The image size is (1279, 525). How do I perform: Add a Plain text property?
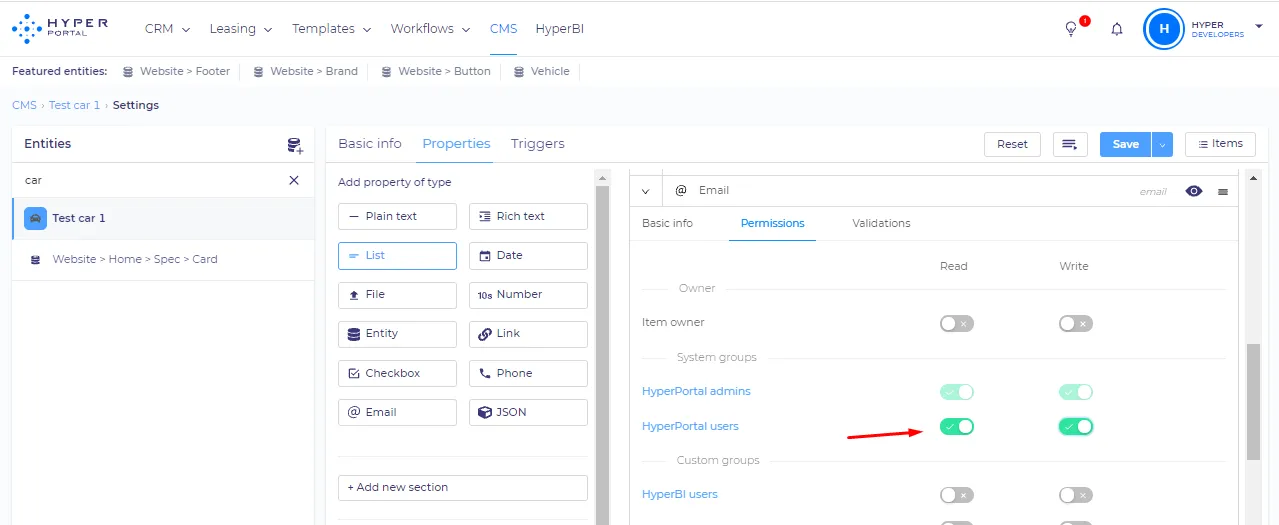(x=397, y=216)
